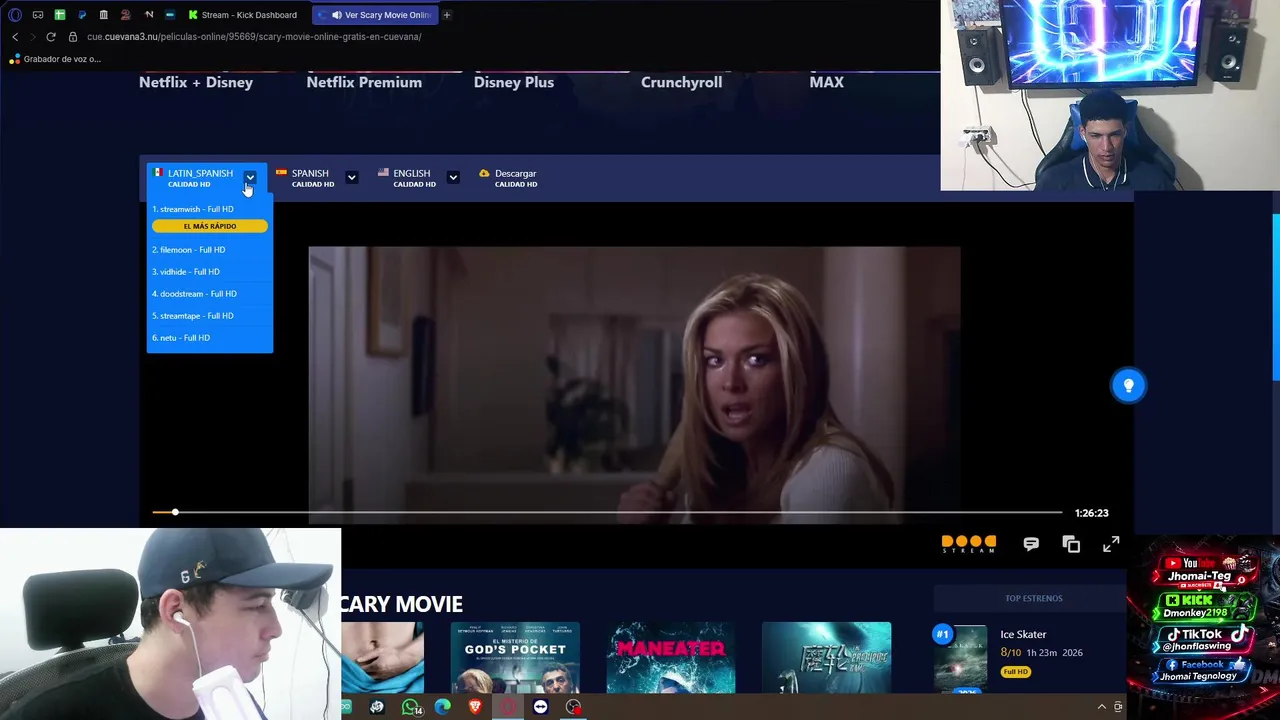Click the EL MÁS RÁPIDO badge
1280x720 pixels.
pos(210,226)
